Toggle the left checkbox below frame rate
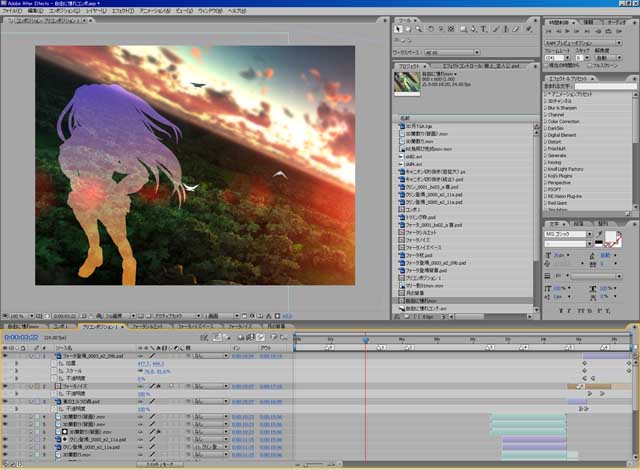The image size is (640, 470). click(x=547, y=65)
